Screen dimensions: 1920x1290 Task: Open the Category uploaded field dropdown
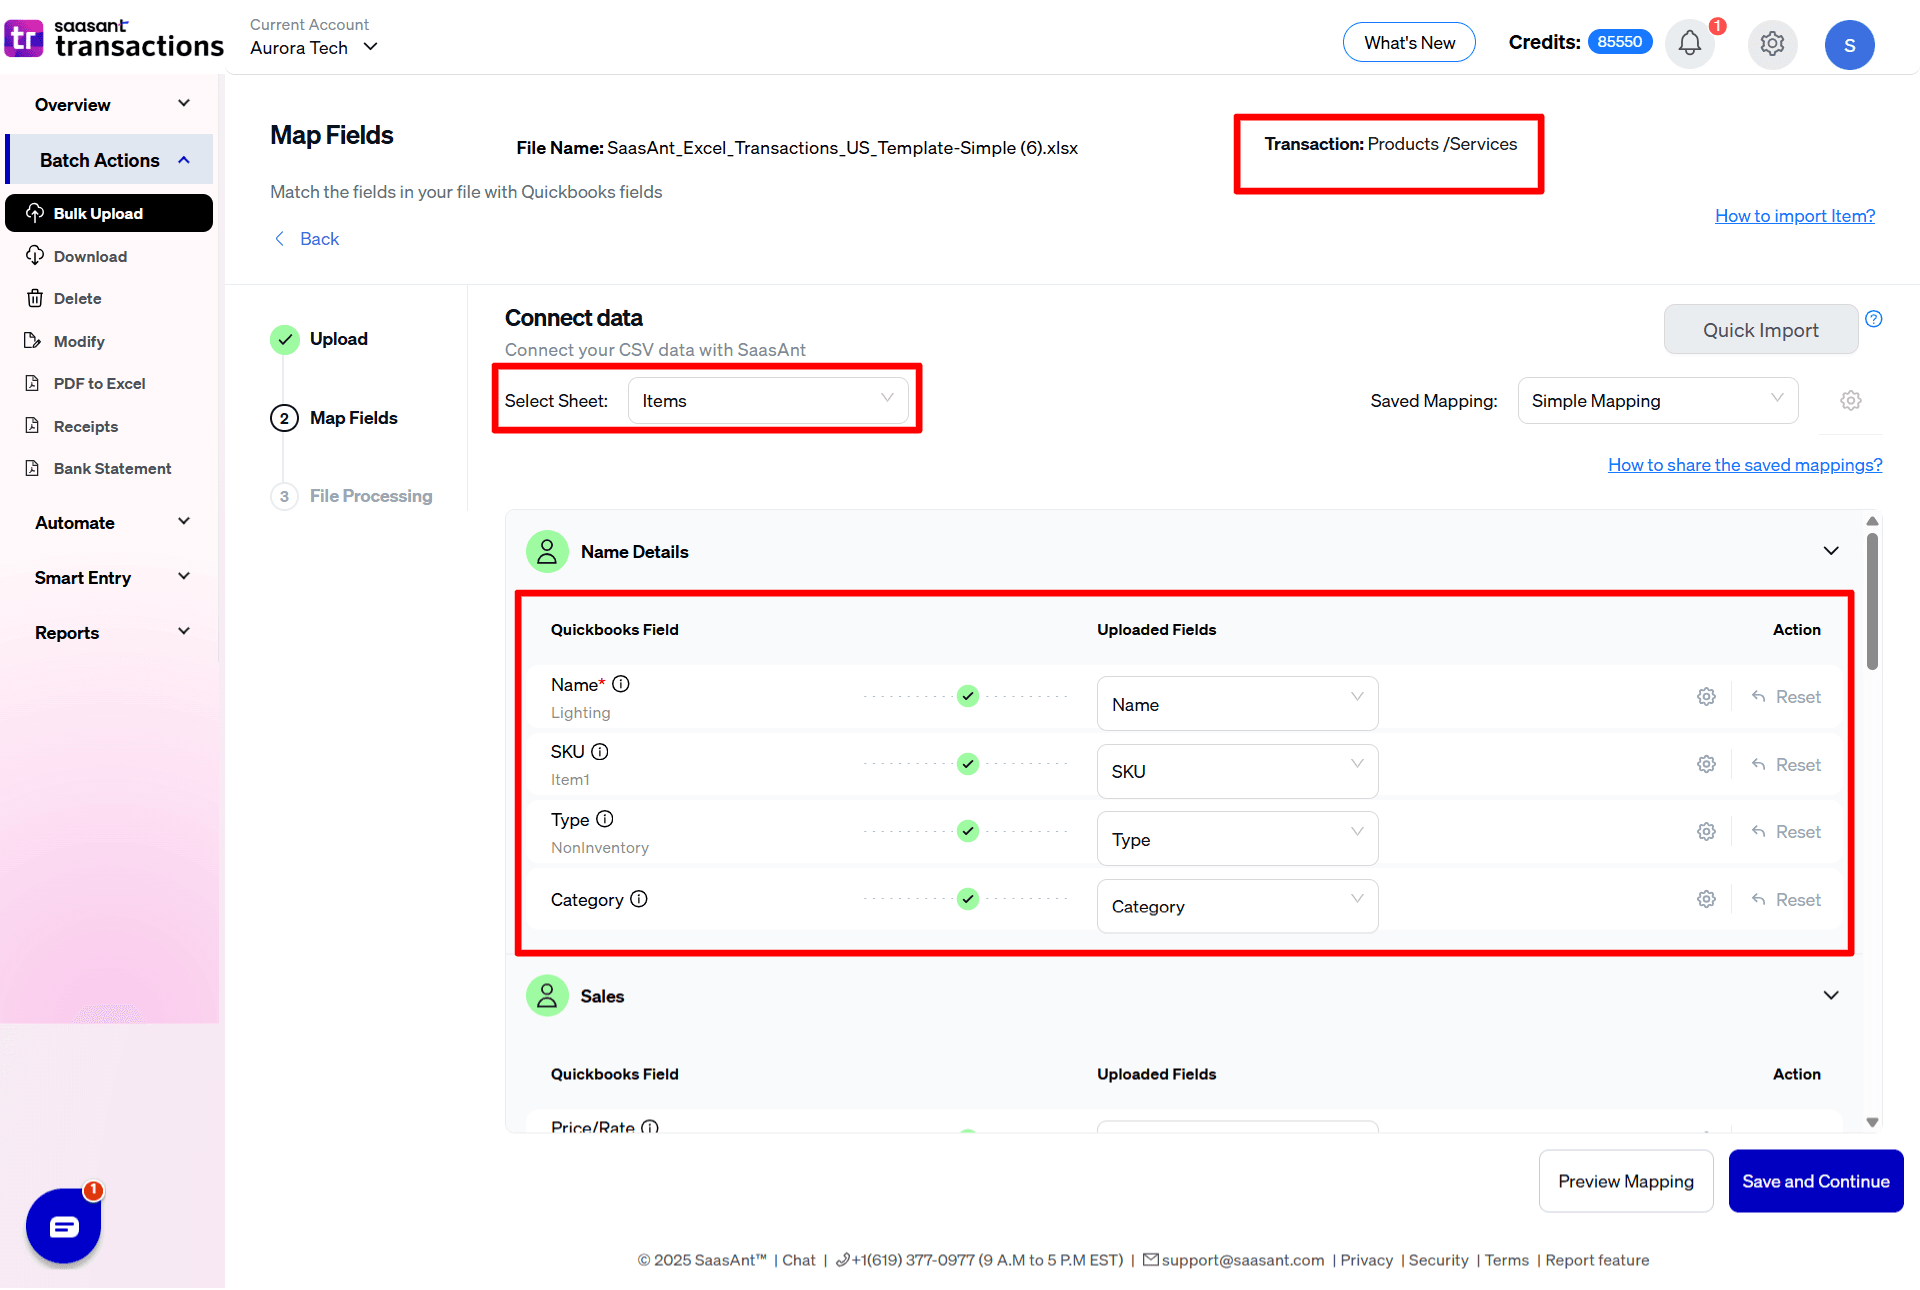(x=1237, y=906)
